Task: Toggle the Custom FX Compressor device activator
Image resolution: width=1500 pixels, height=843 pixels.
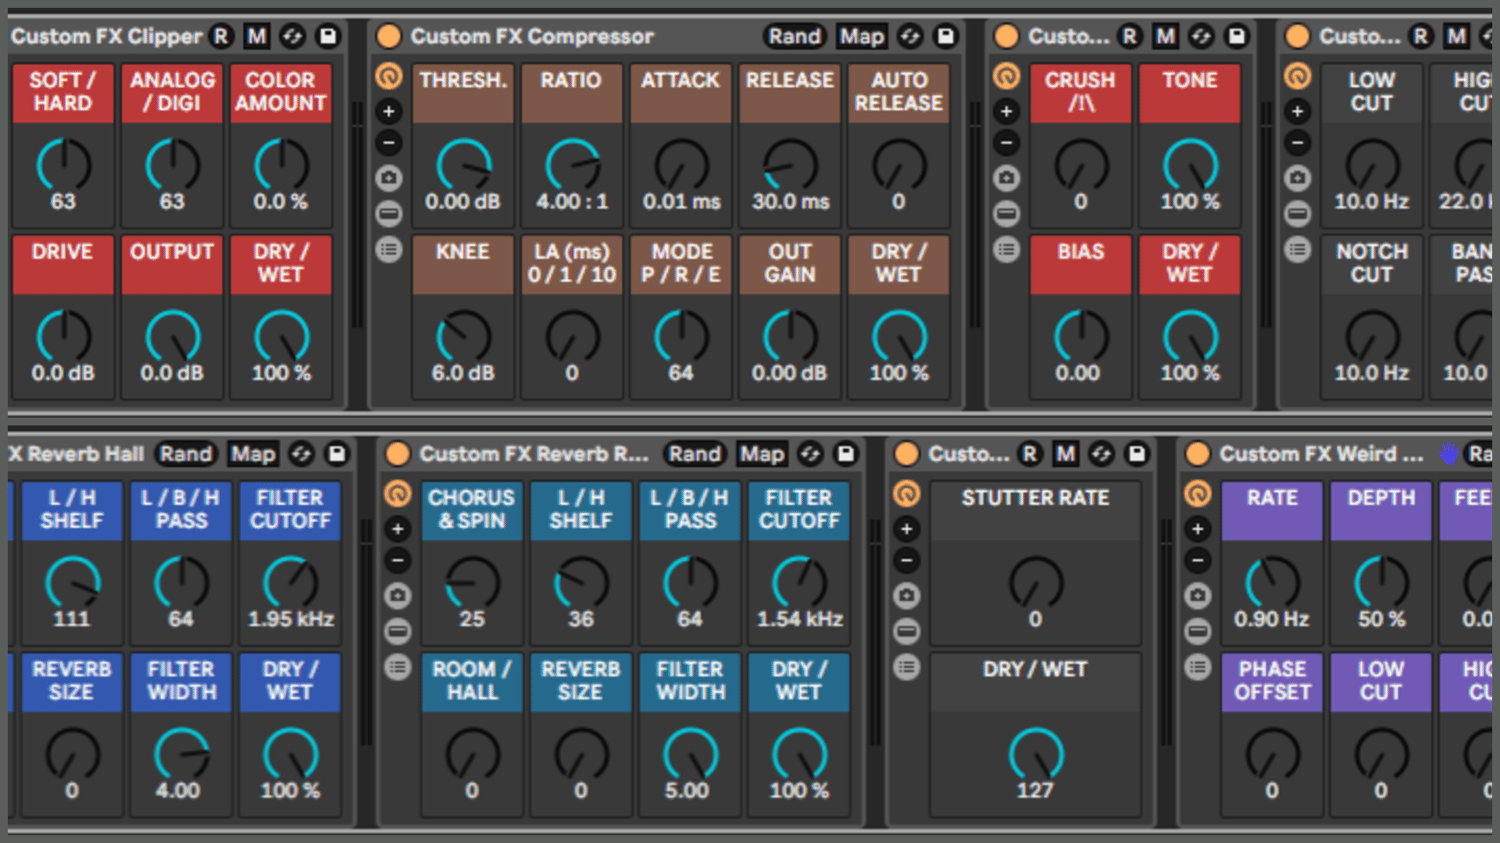Action: click(388, 37)
